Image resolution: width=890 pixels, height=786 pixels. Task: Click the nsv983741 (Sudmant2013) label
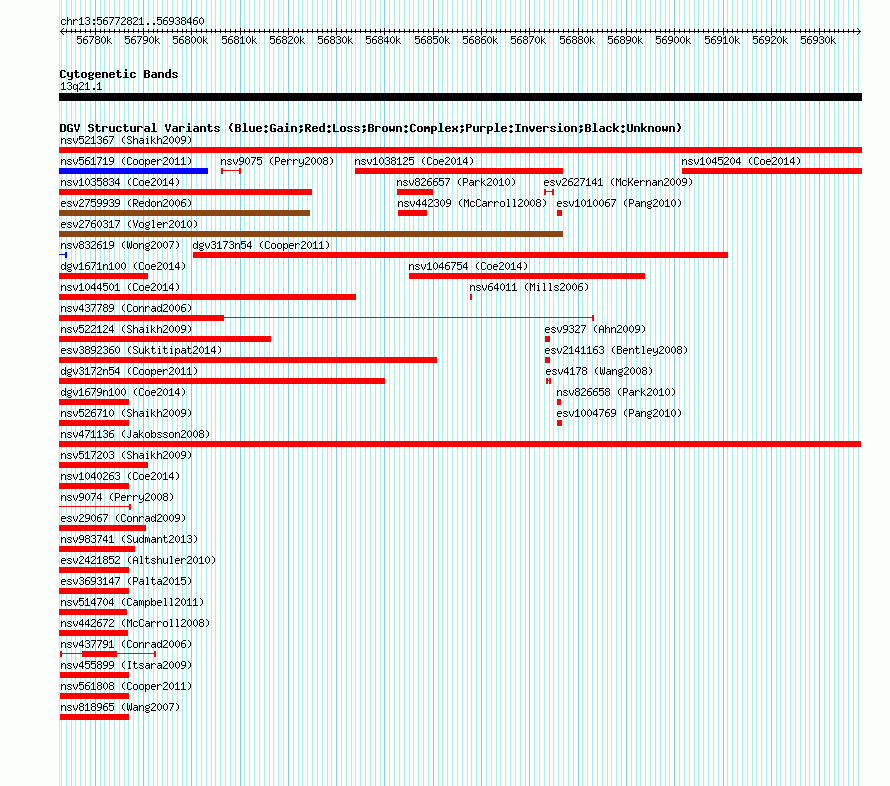(x=129, y=539)
